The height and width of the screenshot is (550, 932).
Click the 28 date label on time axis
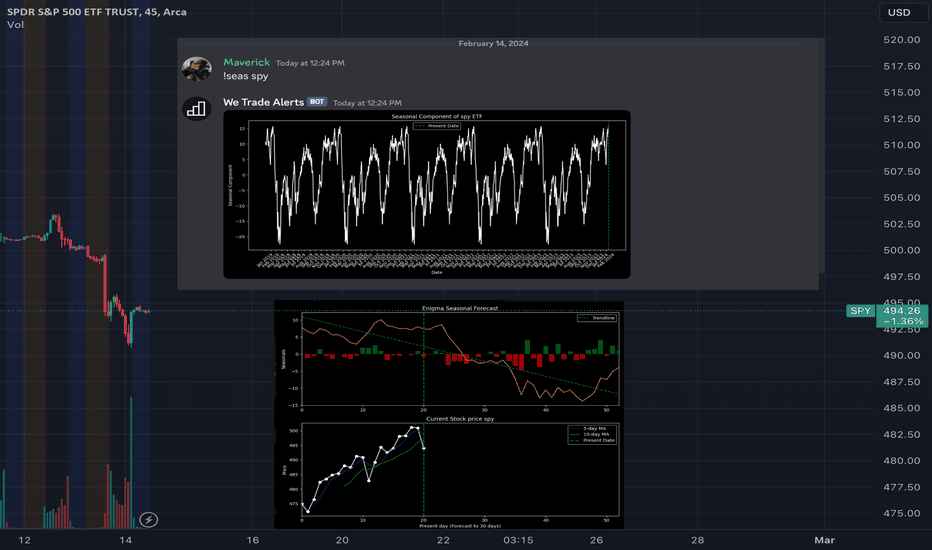tap(697, 540)
